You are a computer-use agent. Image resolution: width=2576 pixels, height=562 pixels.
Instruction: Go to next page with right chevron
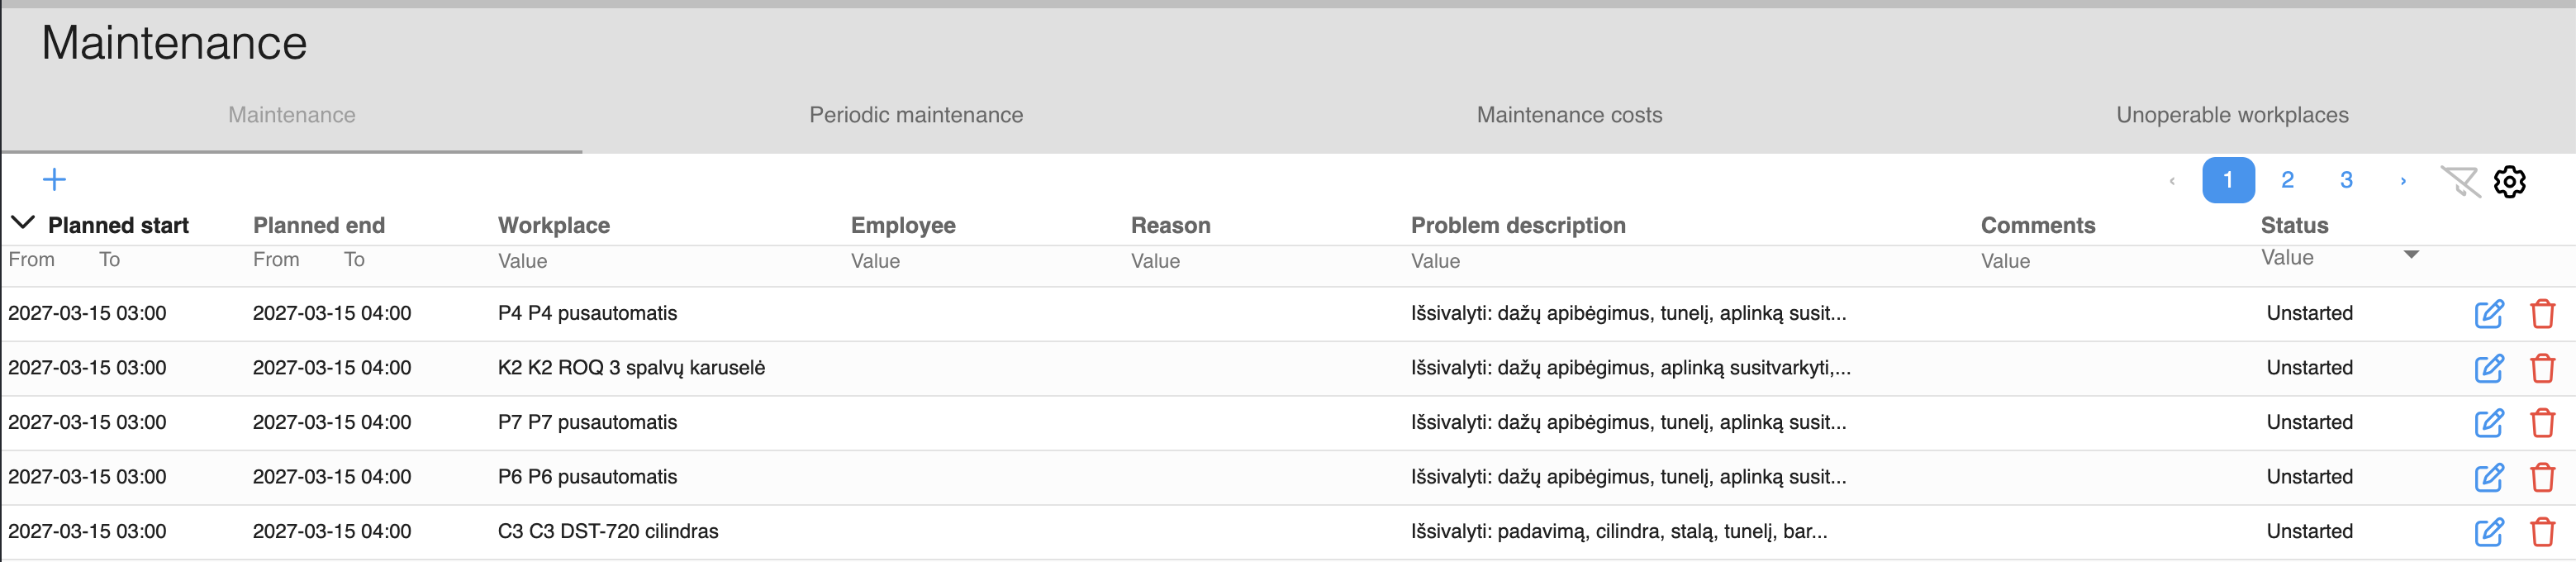tap(2403, 181)
